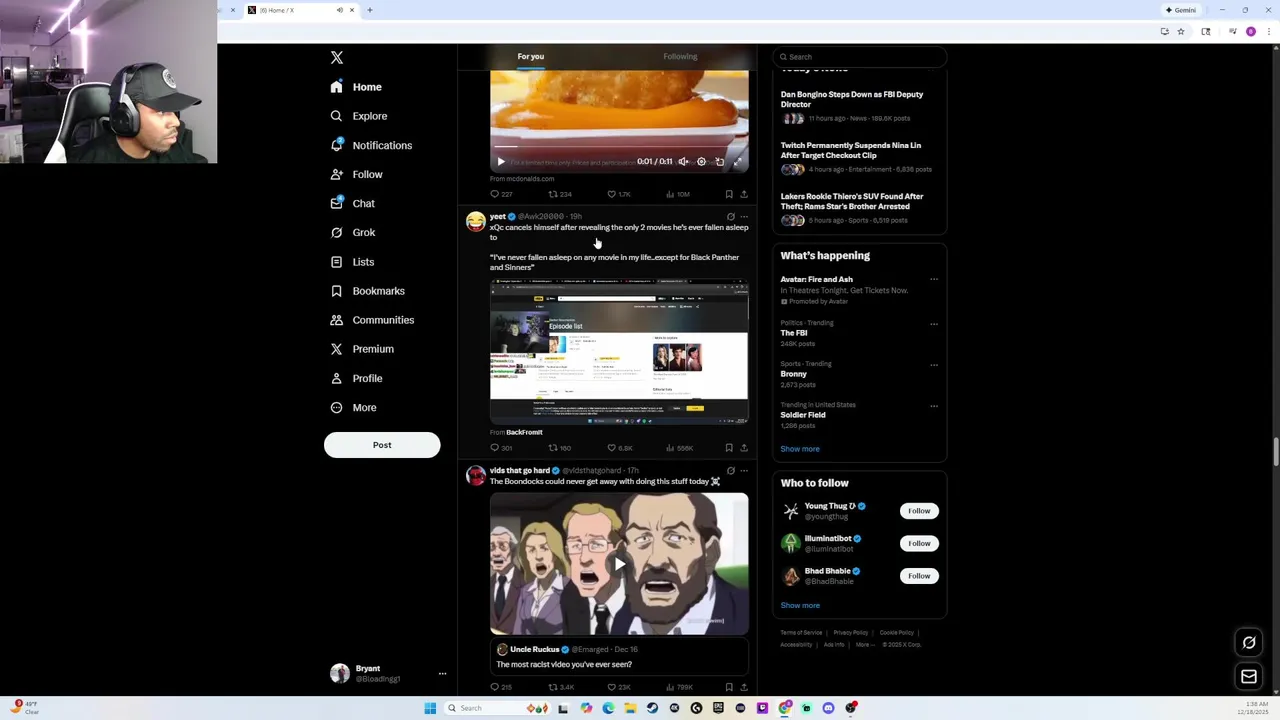Open yeet's profile avatar

pos(476,222)
